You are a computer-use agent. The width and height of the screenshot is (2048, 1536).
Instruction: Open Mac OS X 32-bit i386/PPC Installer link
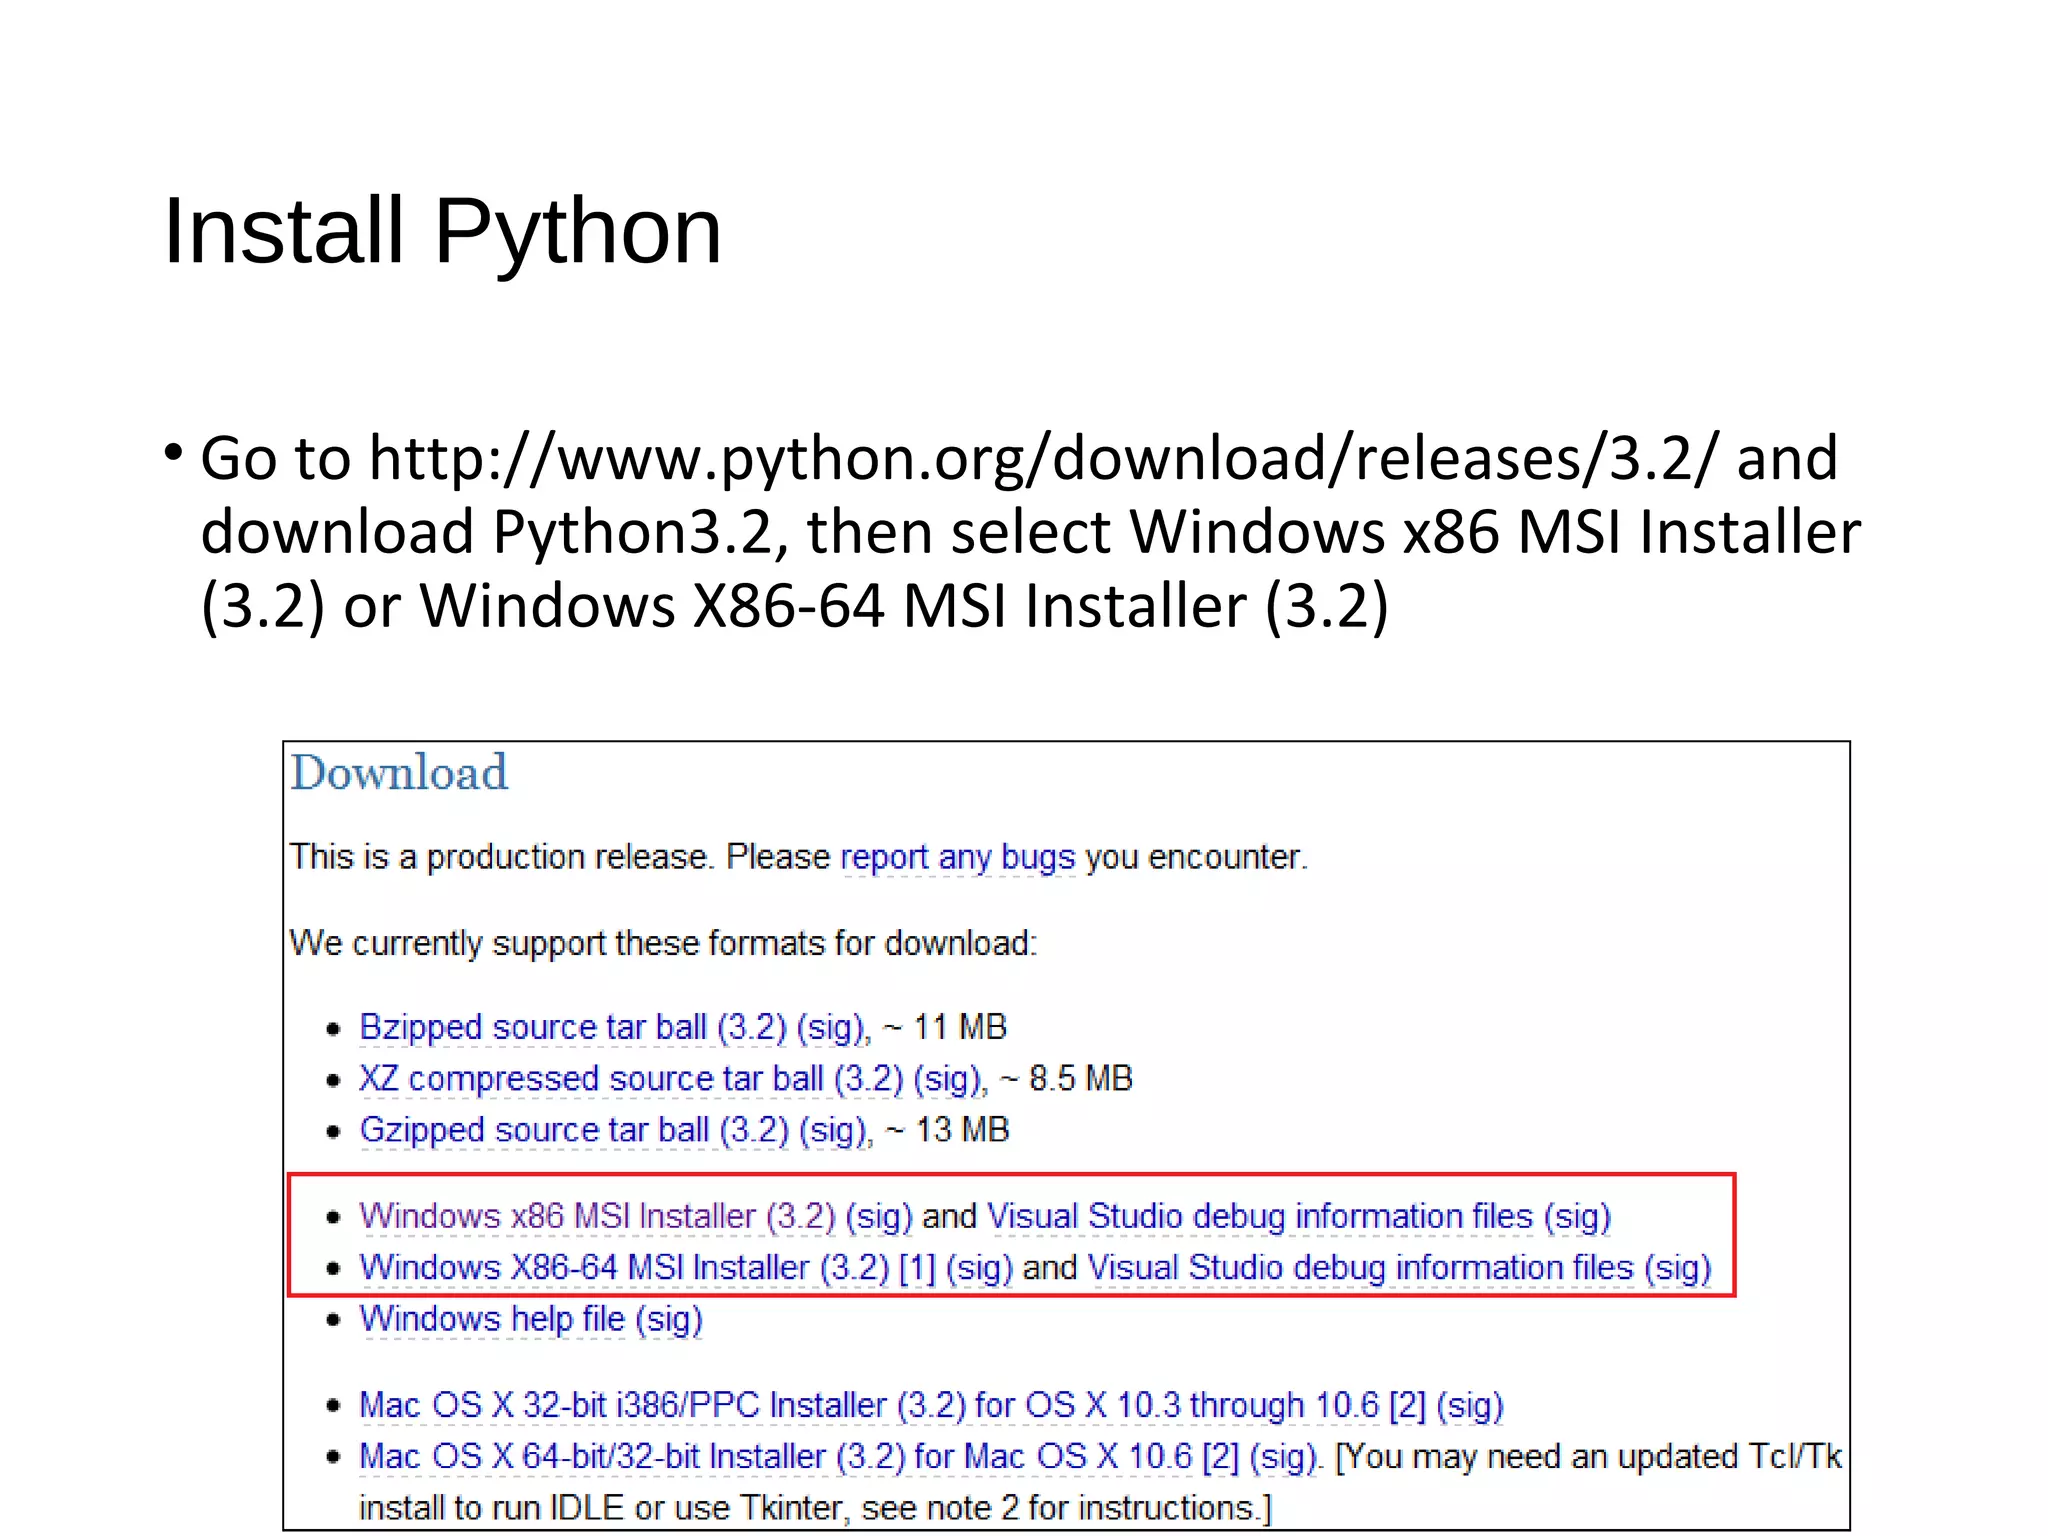click(868, 1405)
